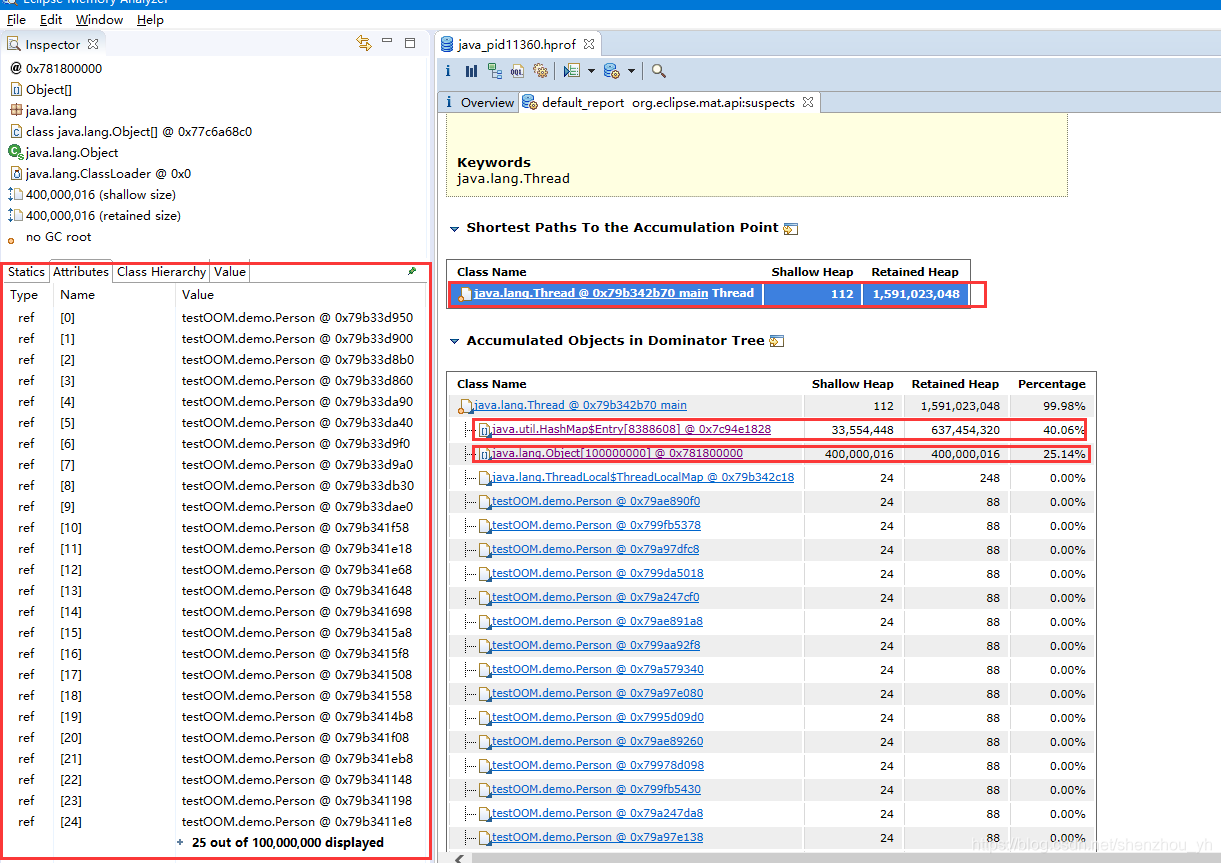The width and height of the screenshot is (1221, 863).
Task: Open the File menu
Action: (x=16, y=19)
